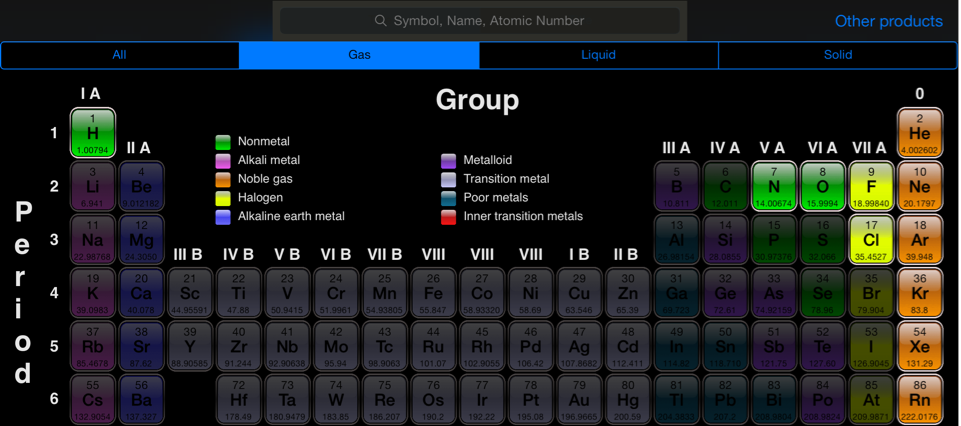Click the red Inner transition metals swatch
The width and height of the screenshot is (961, 426).
pos(448,217)
